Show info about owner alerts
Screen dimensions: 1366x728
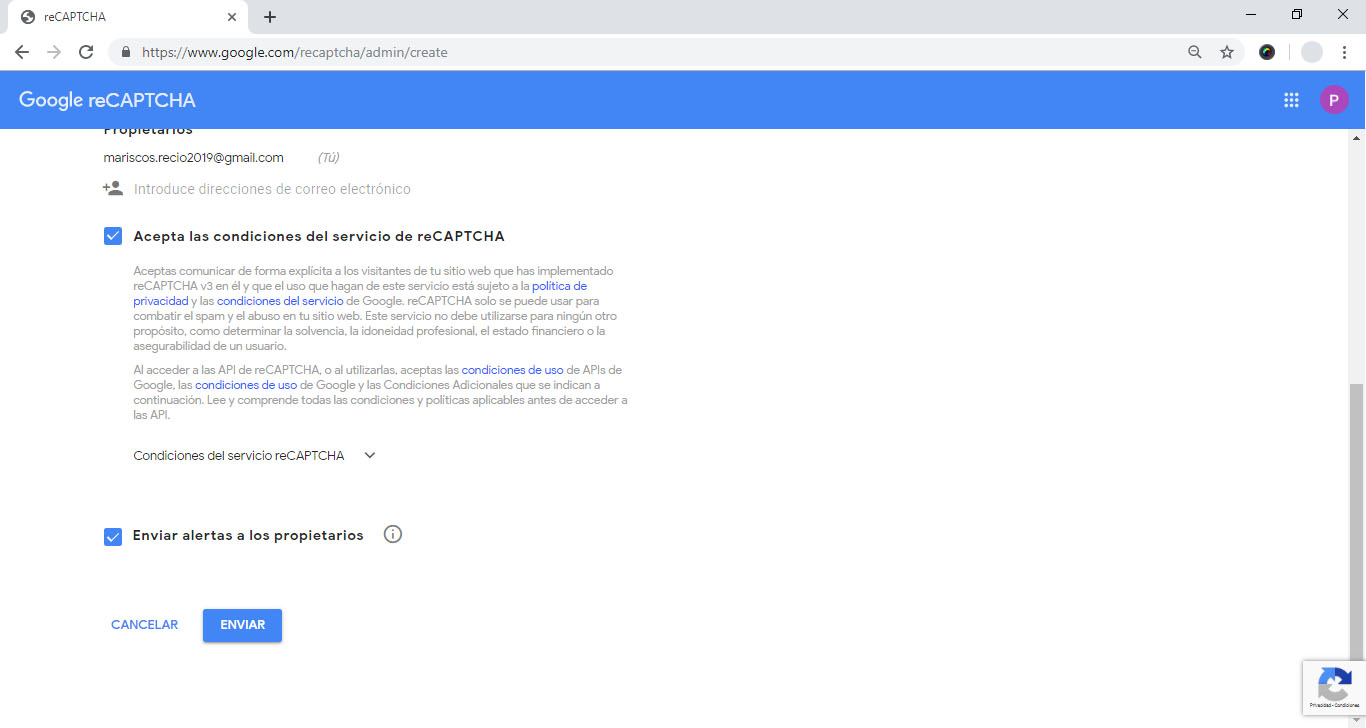click(x=393, y=535)
